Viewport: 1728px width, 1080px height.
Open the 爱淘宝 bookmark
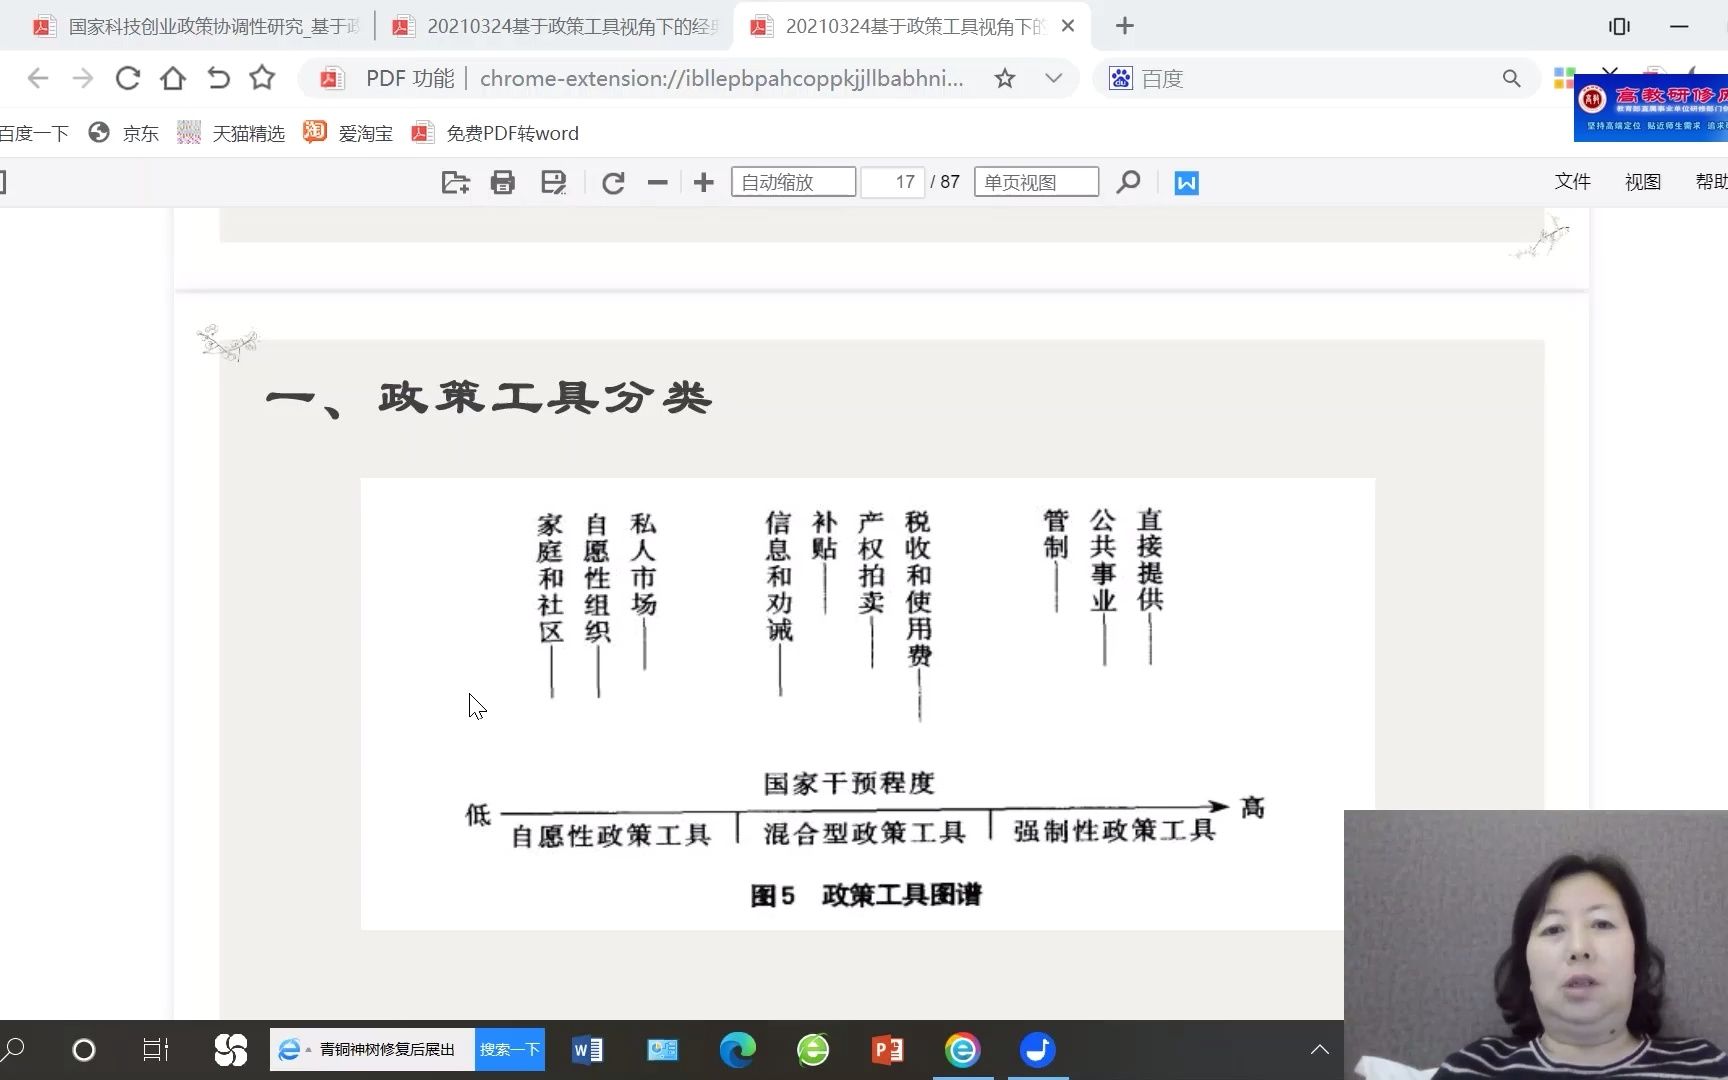click(x=348, y=133)
